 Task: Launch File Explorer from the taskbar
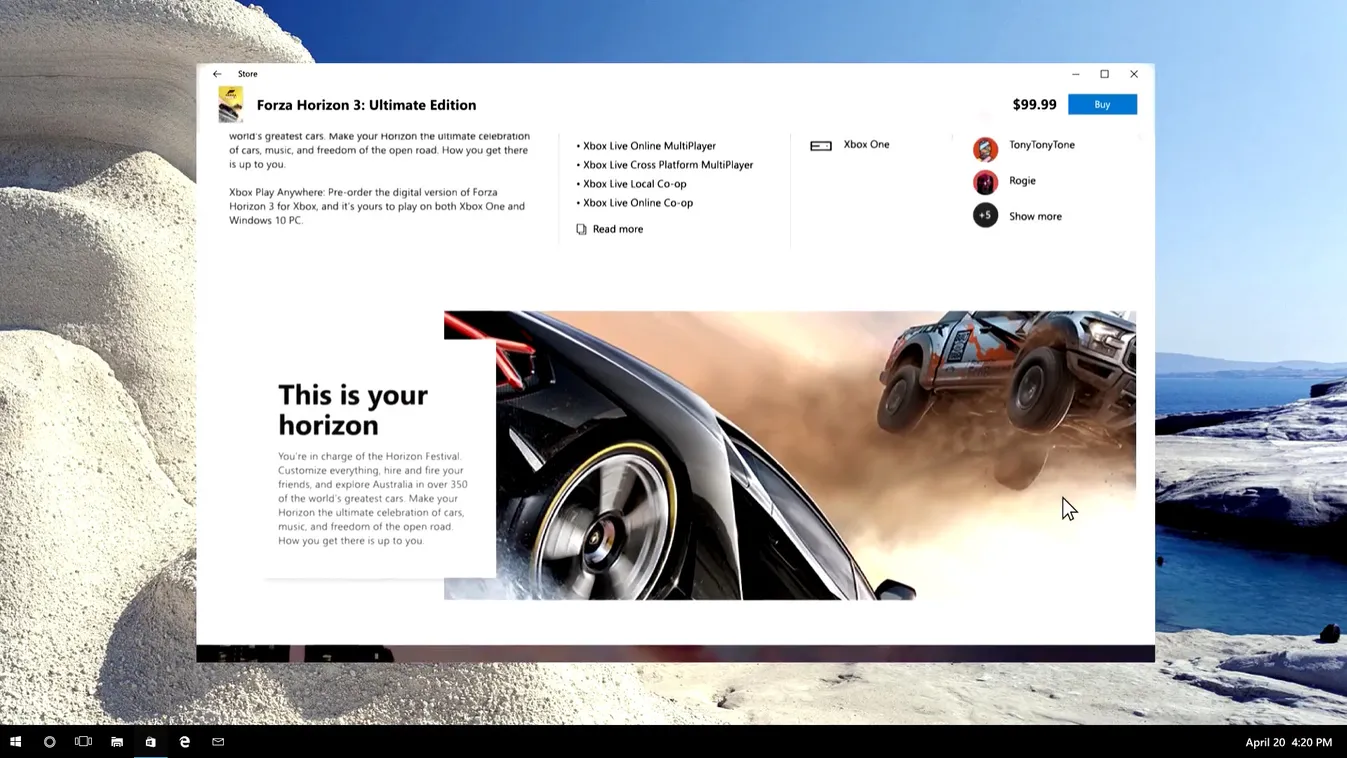coord(117,742)
